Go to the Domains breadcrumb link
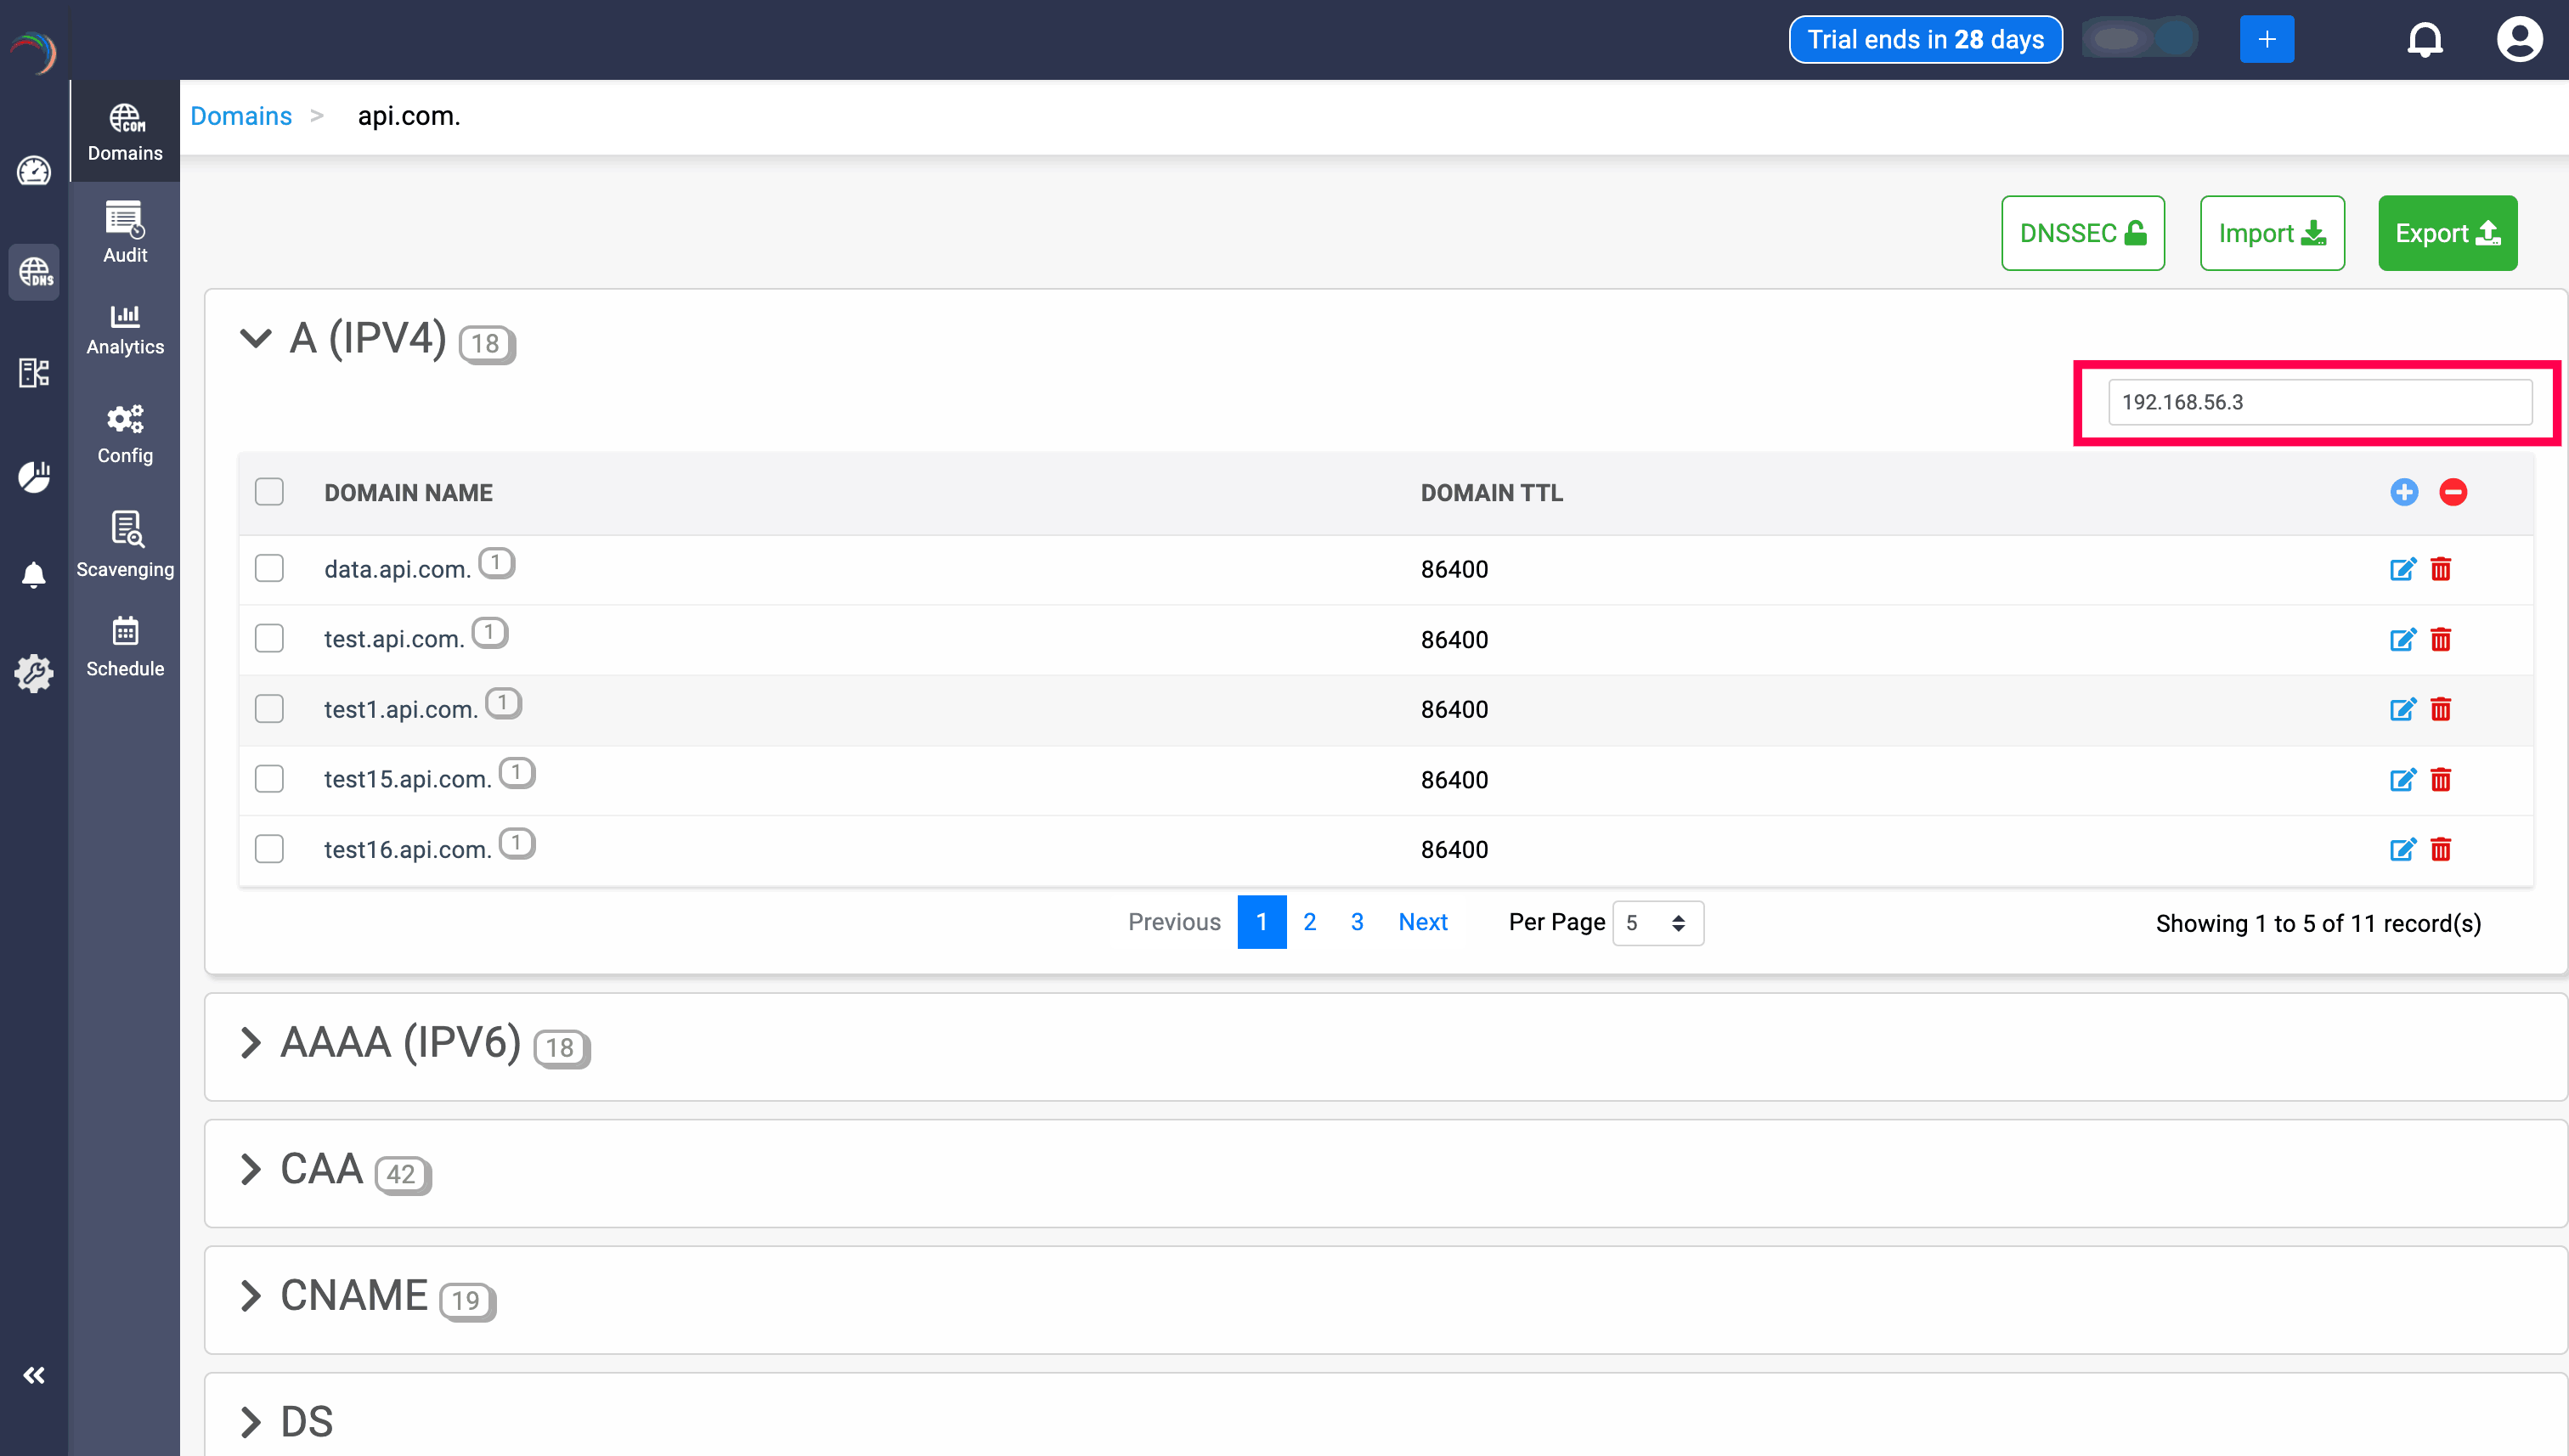2569x1456 pixels. (241, 116)
